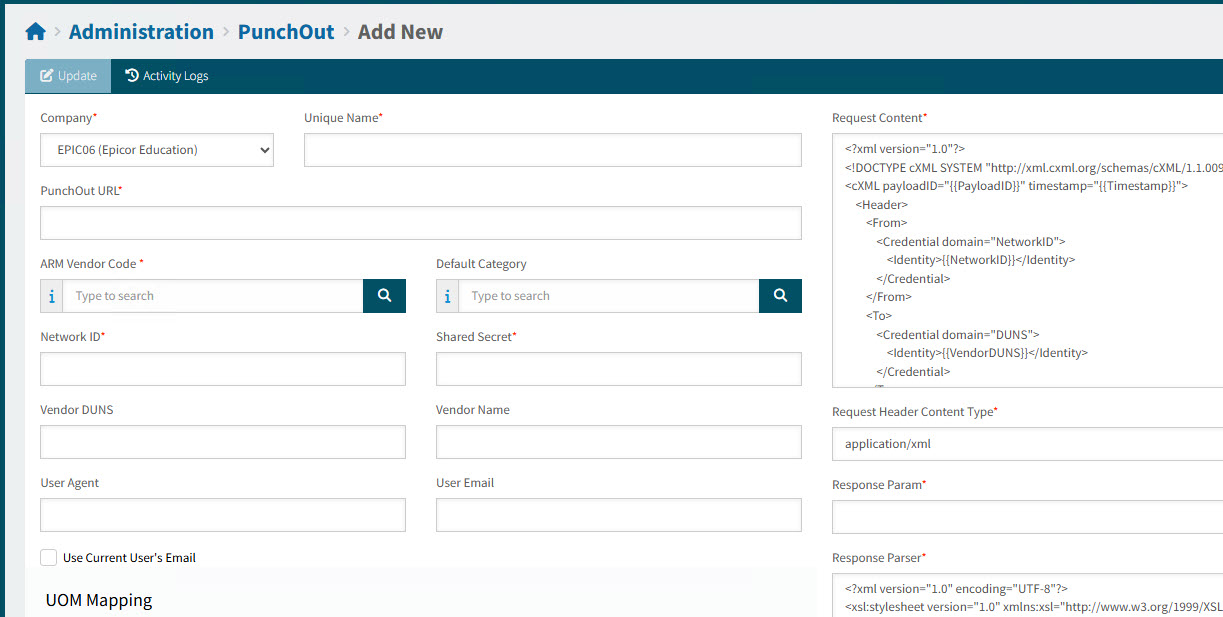Image resolution: width=1223 pixels, height=617 pixels.
Task: Switch to the Activity Logs tab
Action: 167,76
